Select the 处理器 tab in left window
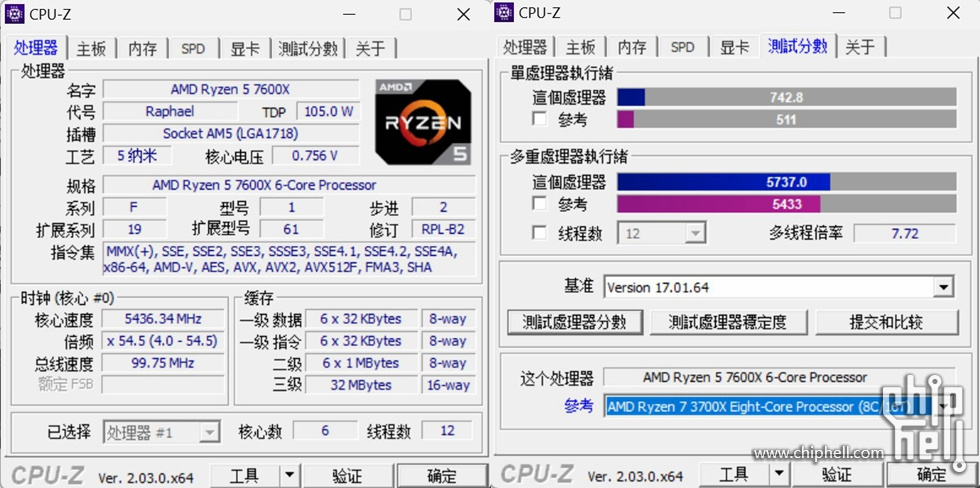This screenshot has height=488, width=980. tap(36, 47)
